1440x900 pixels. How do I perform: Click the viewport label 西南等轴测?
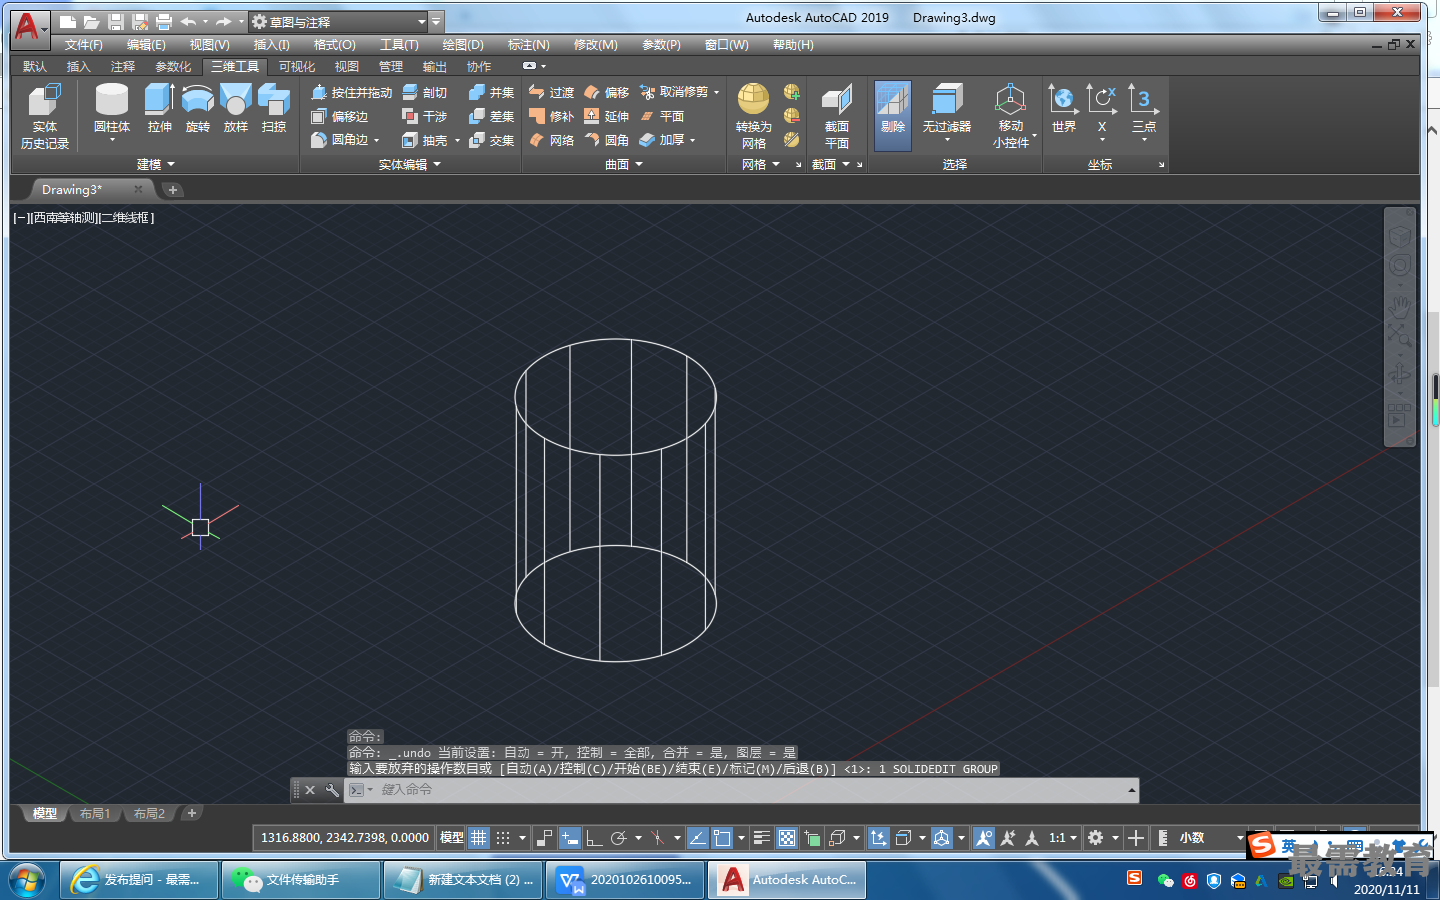tap(64, 217)
